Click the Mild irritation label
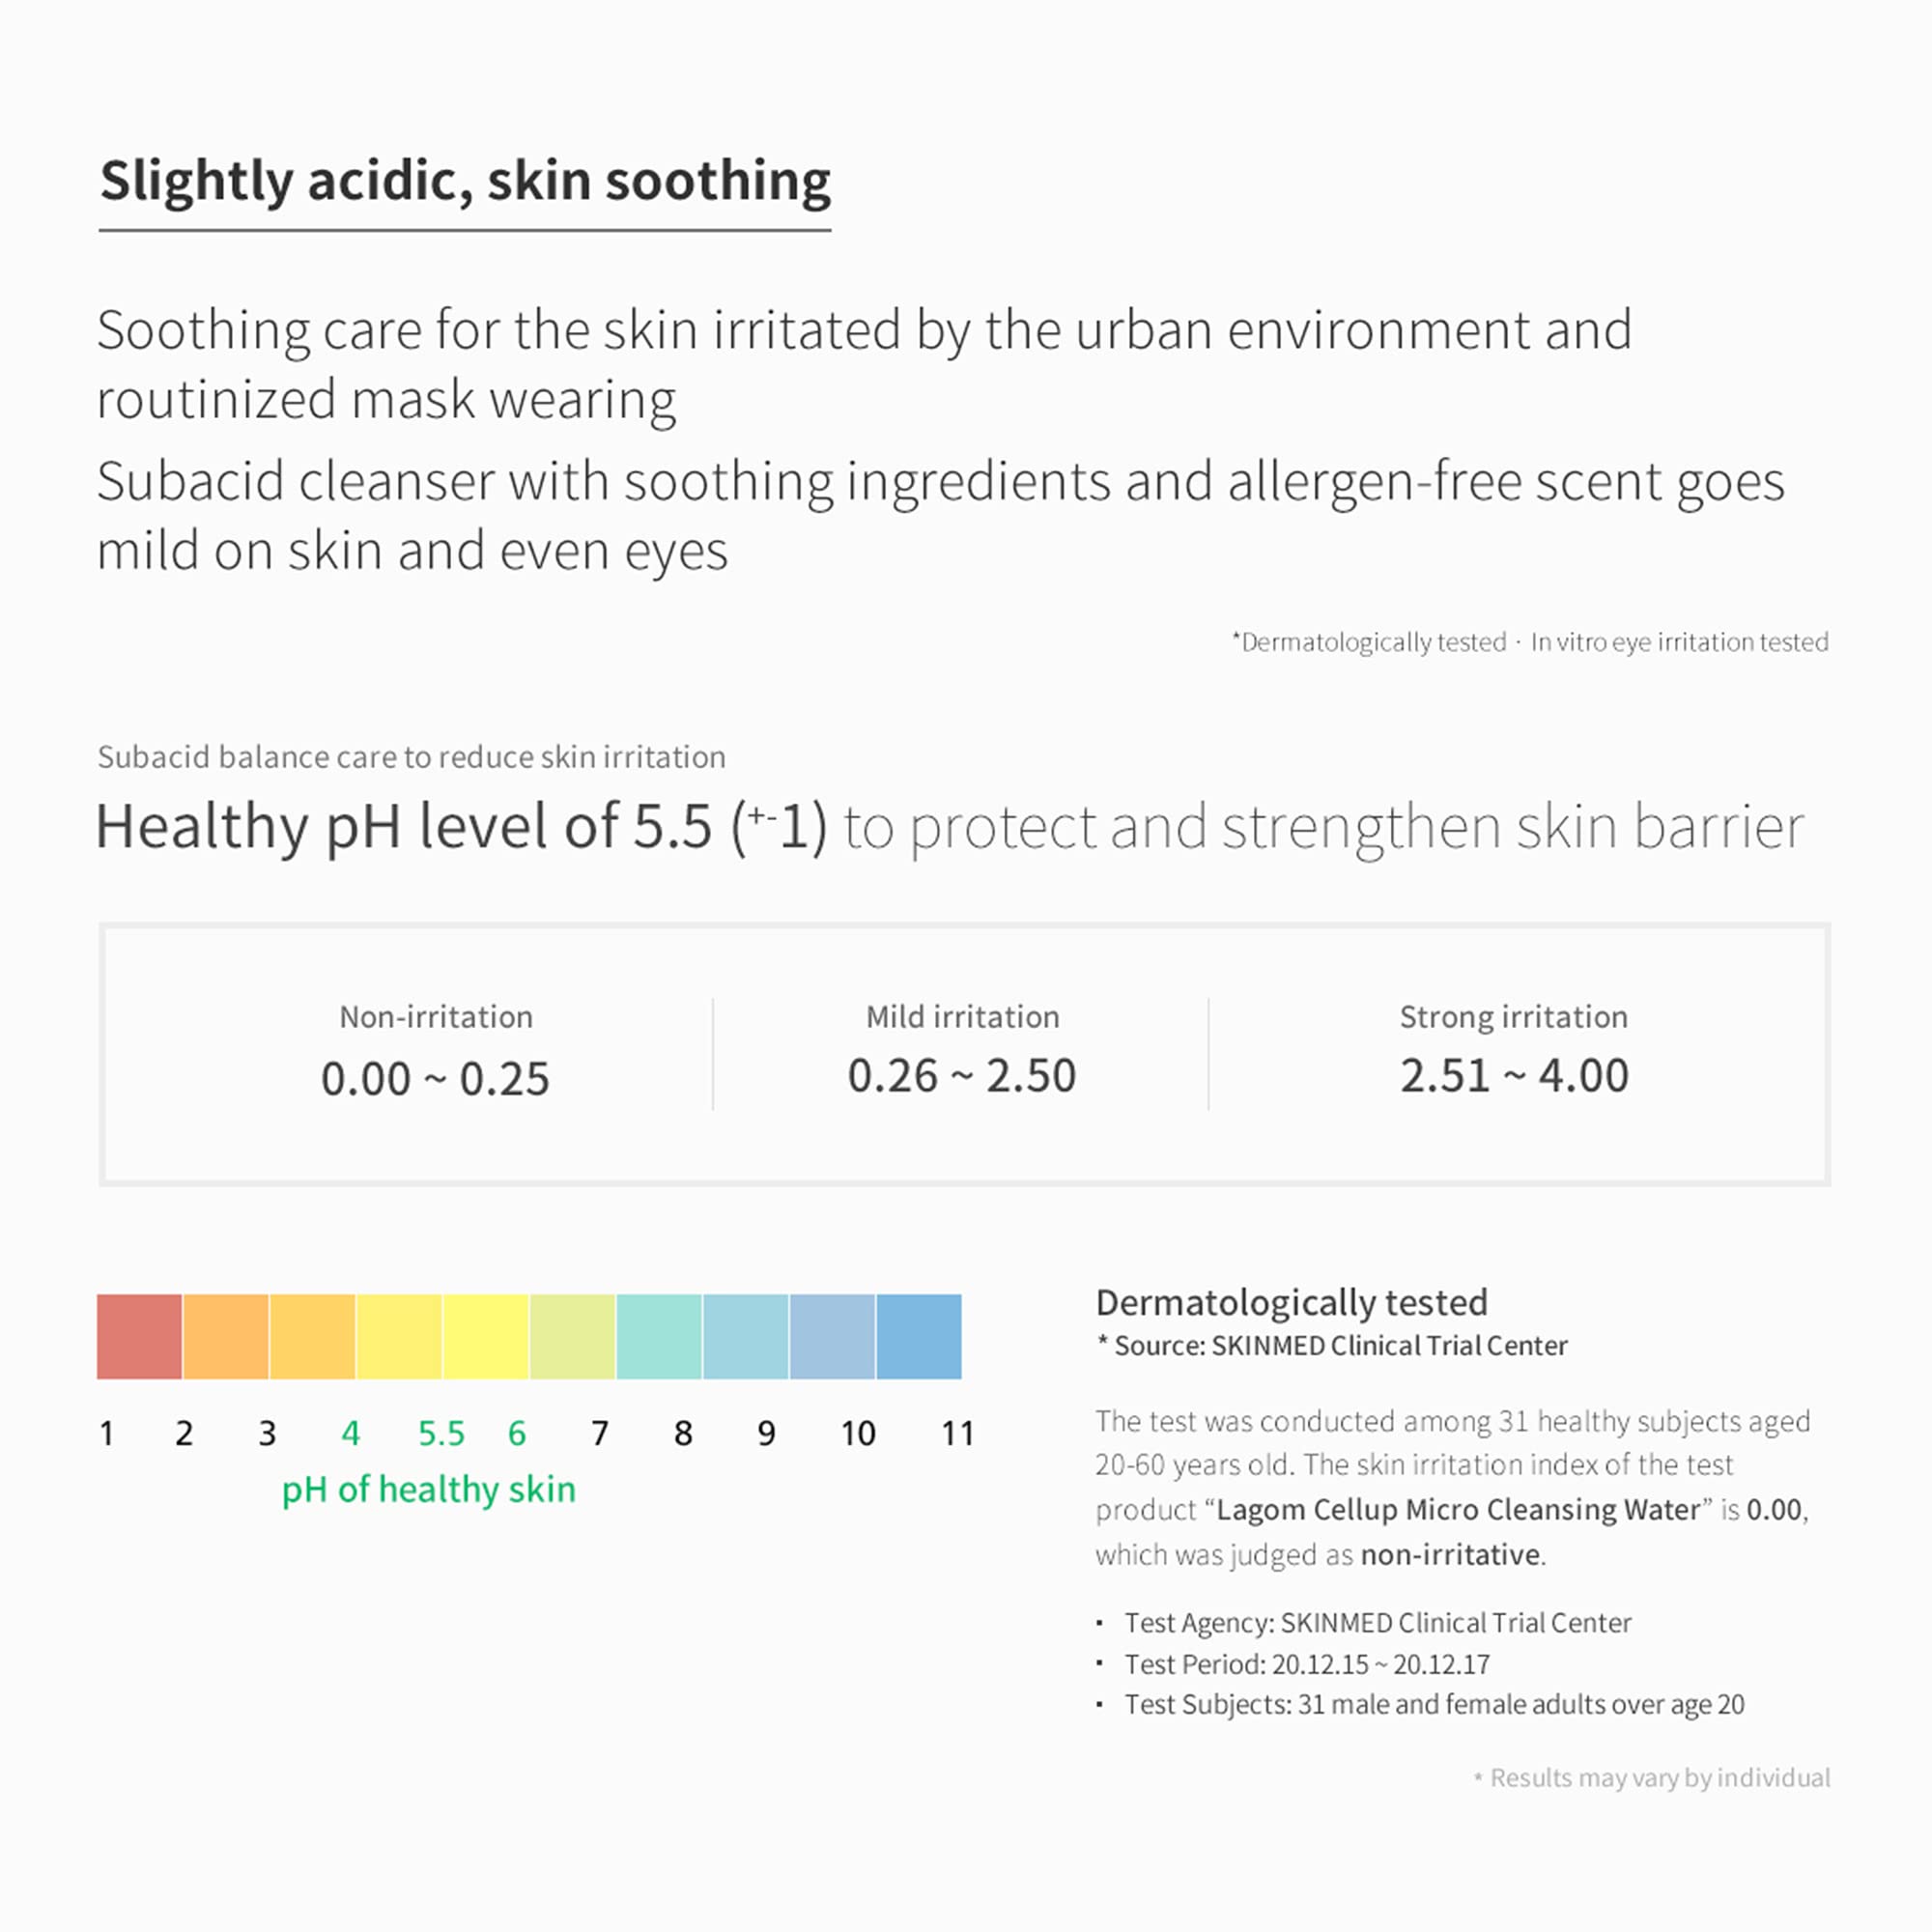 962,1017
